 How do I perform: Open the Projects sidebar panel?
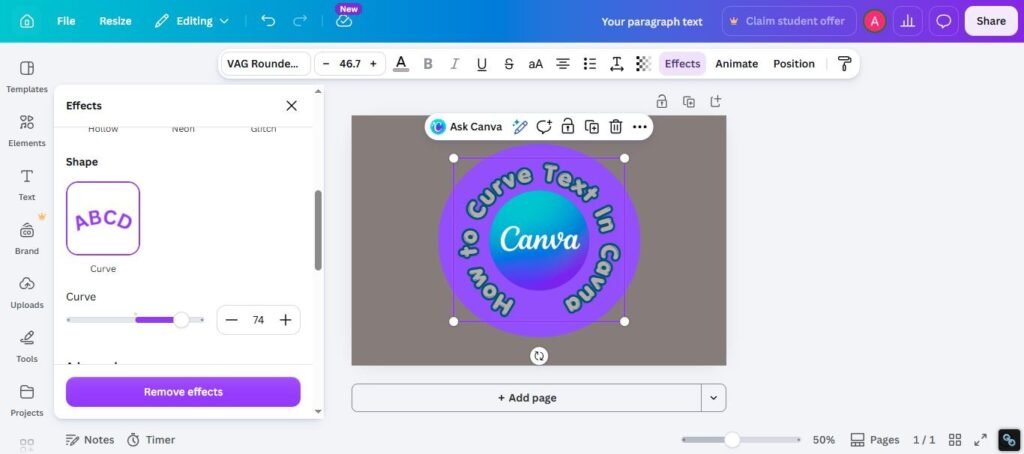(27, 400)
